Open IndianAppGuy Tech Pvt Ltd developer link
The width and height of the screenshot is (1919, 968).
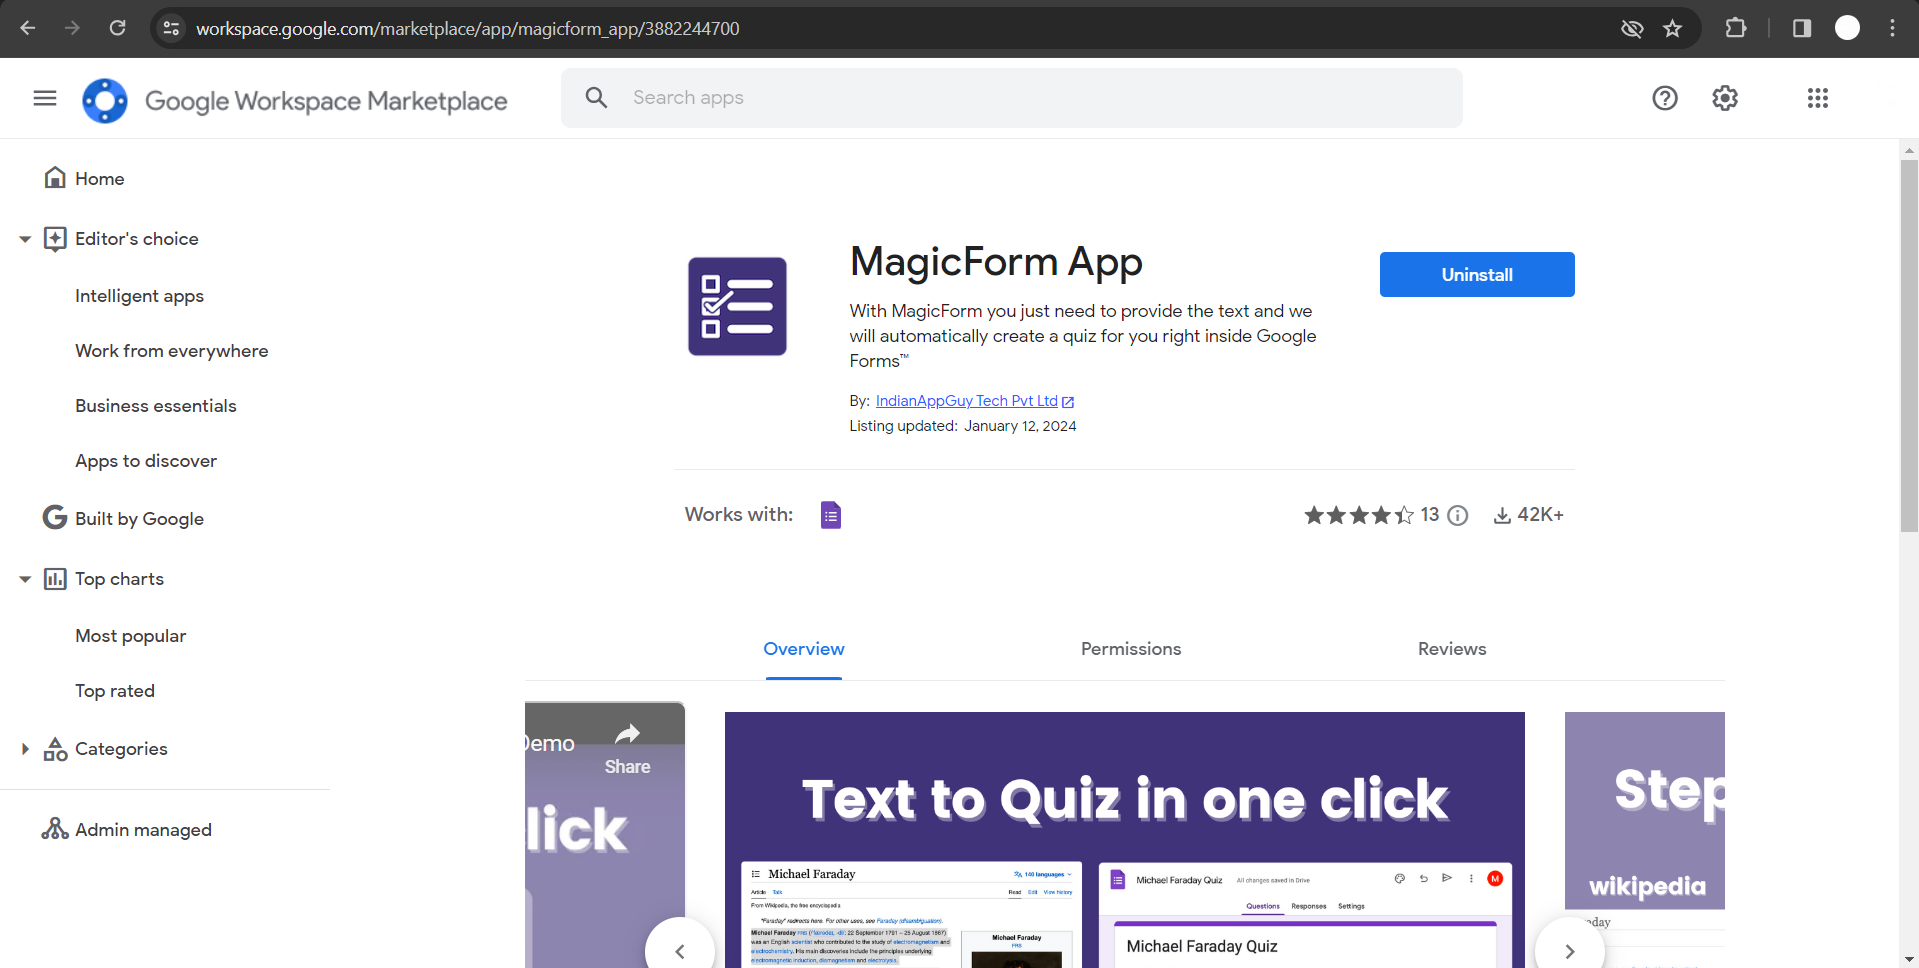pyautogui.click(x=967, y=401)
